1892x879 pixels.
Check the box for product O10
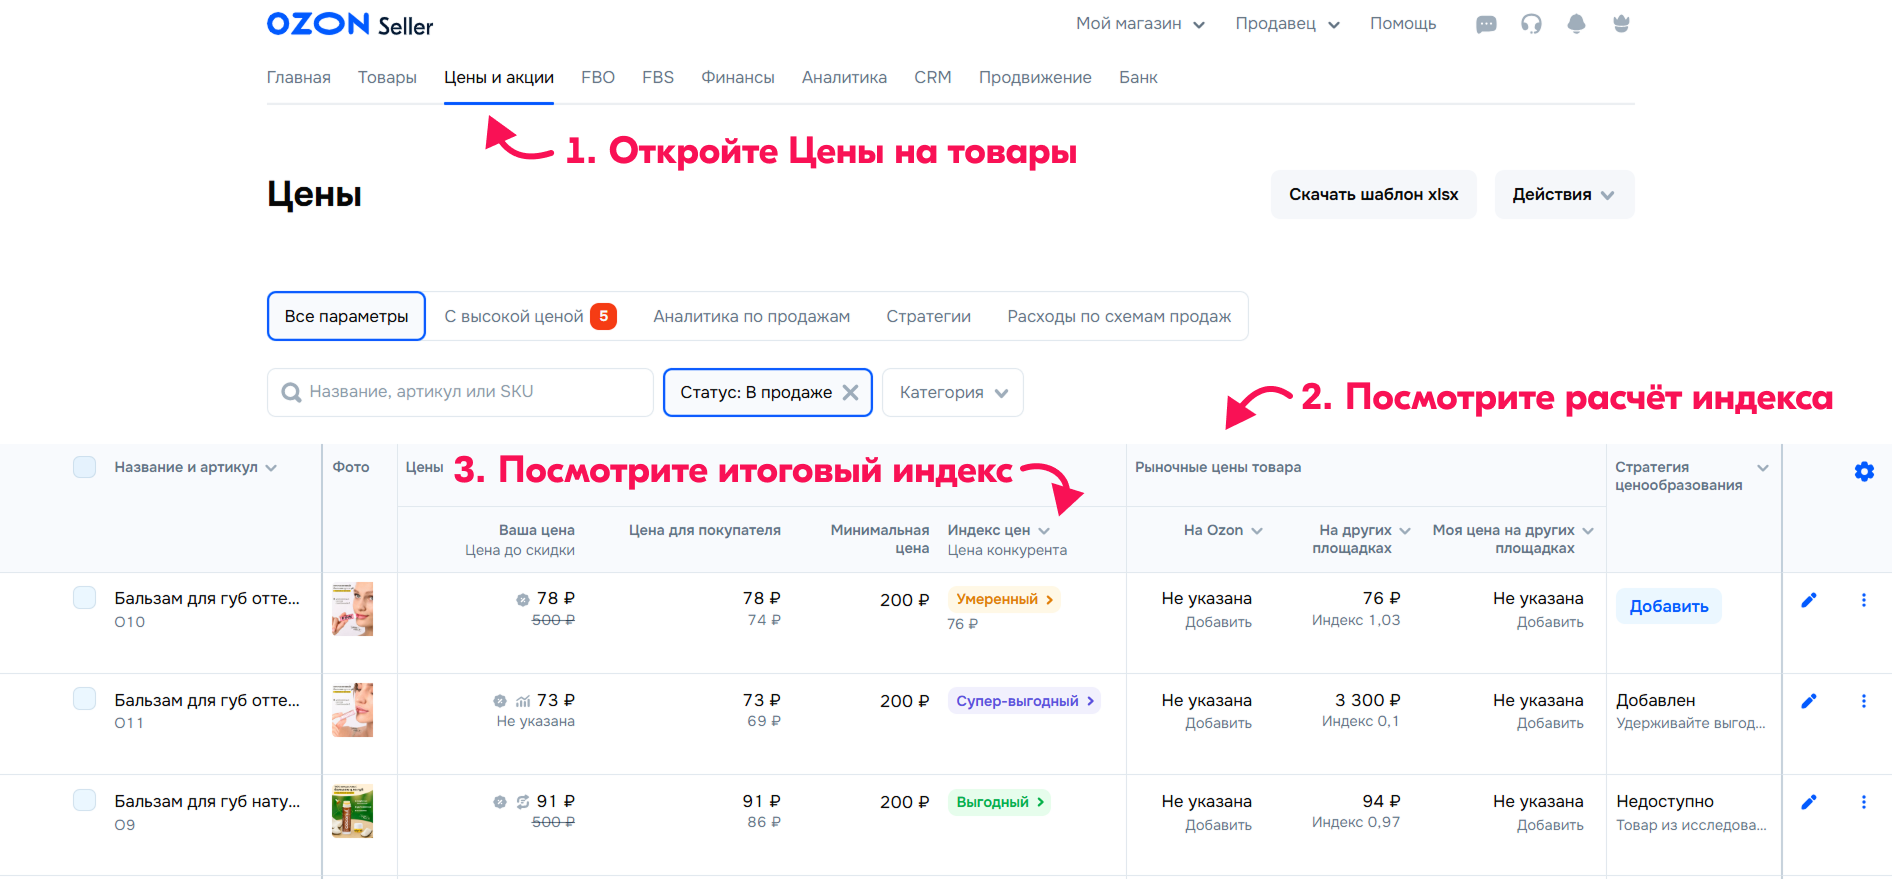click(x=85, y=598)
